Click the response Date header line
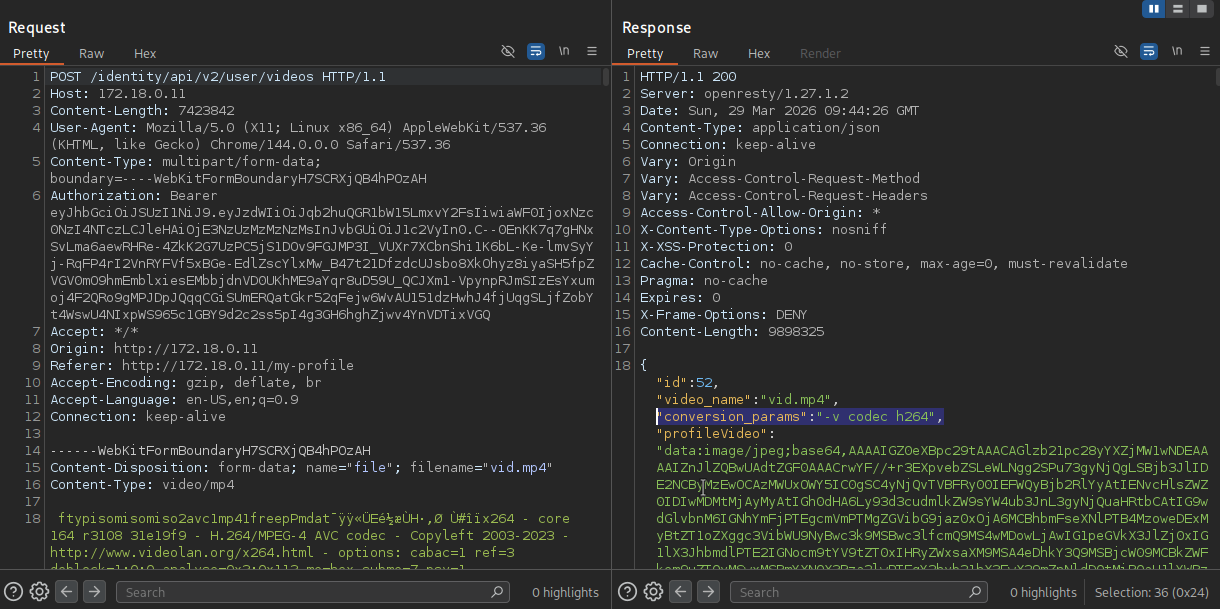The height and width of the screenshot is (609, 1220). tap(780, 111)
